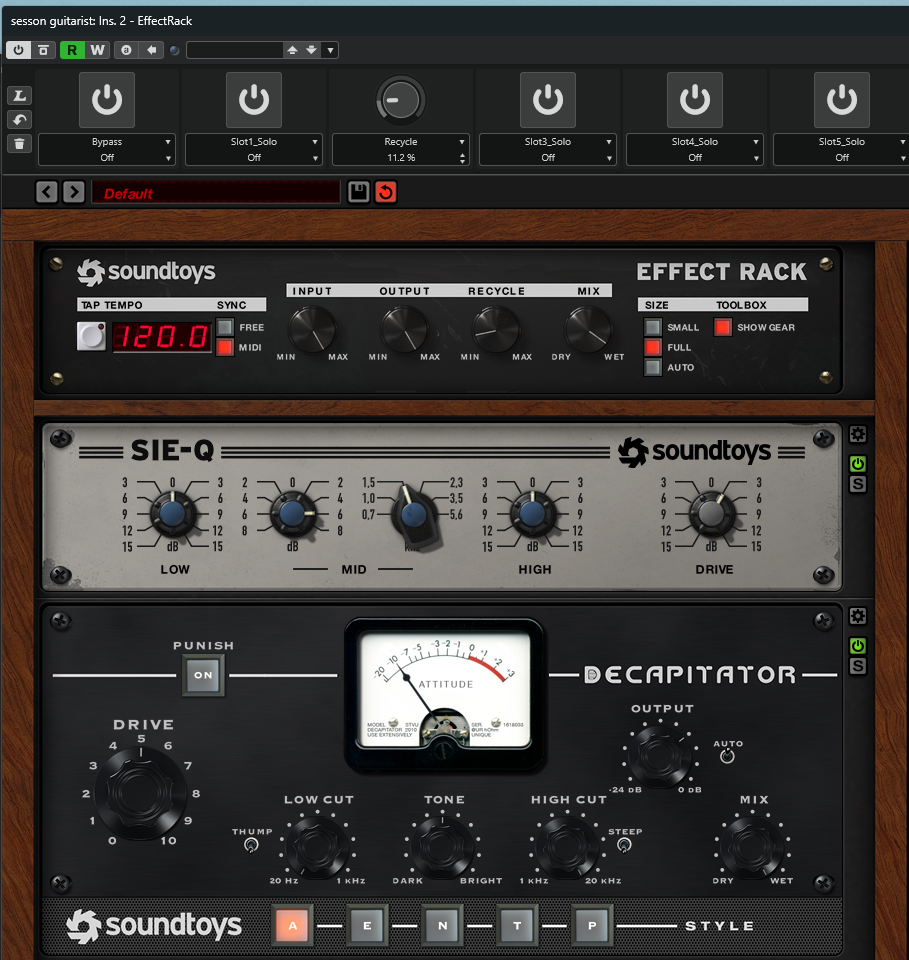Select MIDI sync mode

tap(225, 347)
